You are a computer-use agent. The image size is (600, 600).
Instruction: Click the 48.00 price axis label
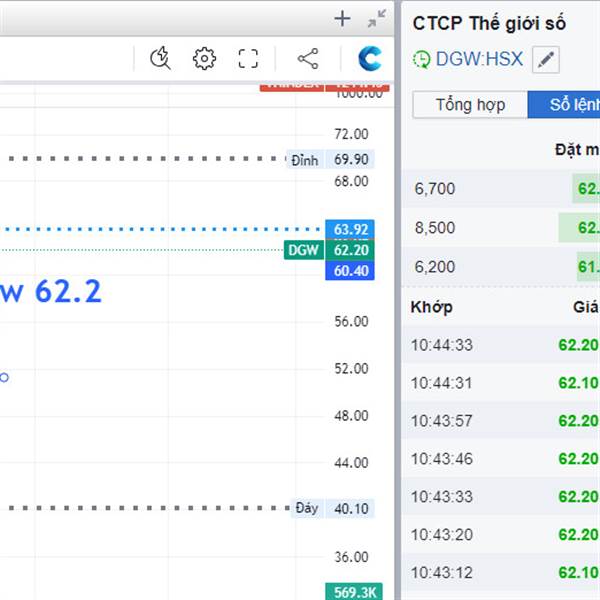[x=351, y=416]
